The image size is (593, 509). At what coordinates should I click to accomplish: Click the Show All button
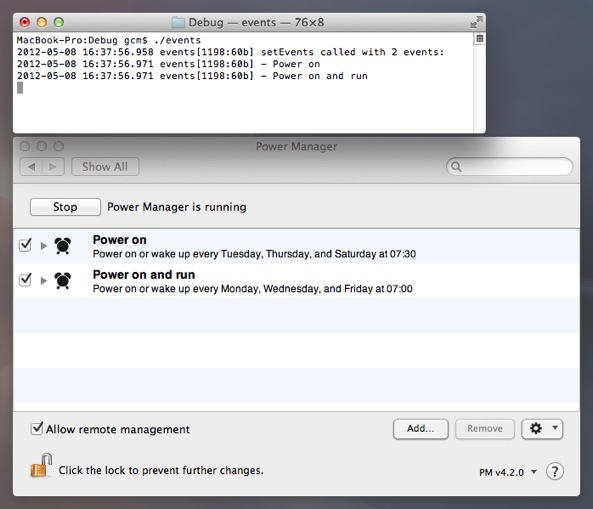pyautogui.click(x=105, y=167)
